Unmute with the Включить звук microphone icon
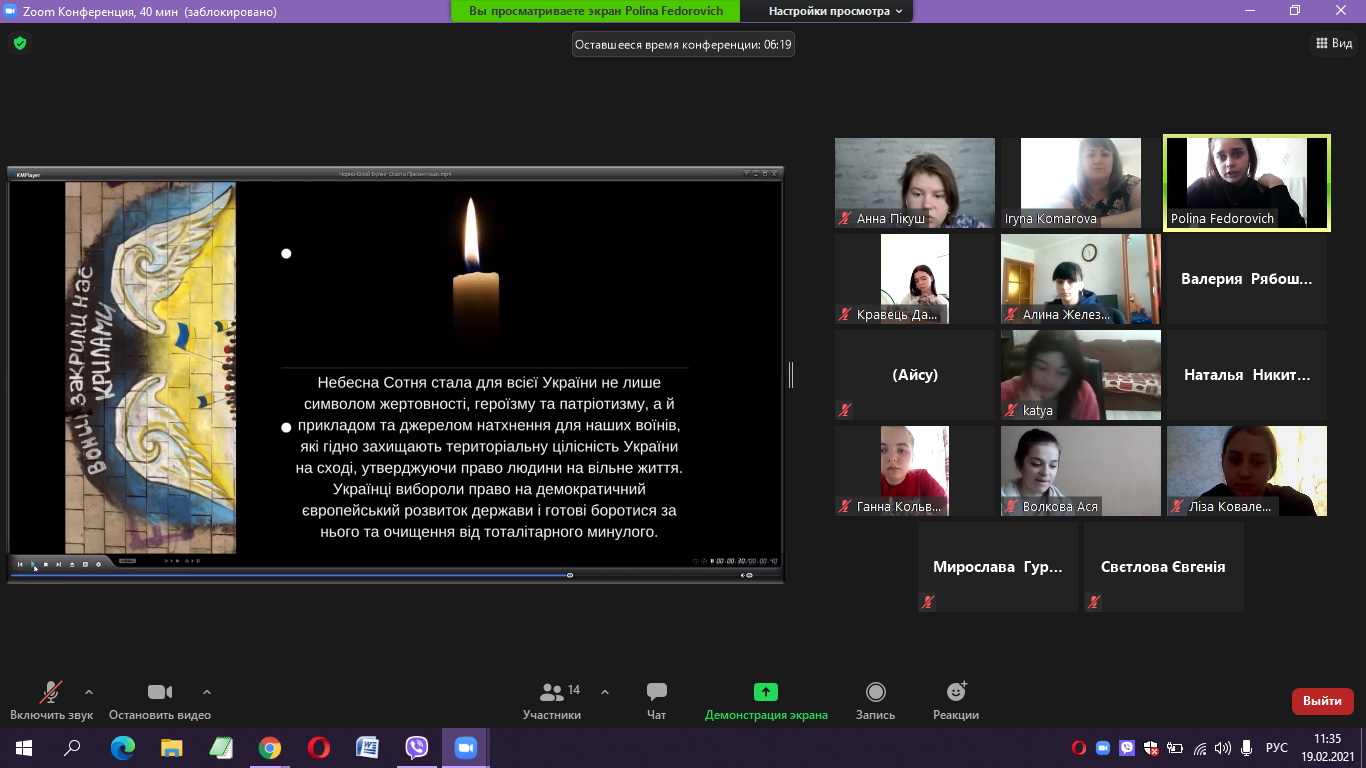Screen dimensions: 1366x768 click(x=50, y=692)
